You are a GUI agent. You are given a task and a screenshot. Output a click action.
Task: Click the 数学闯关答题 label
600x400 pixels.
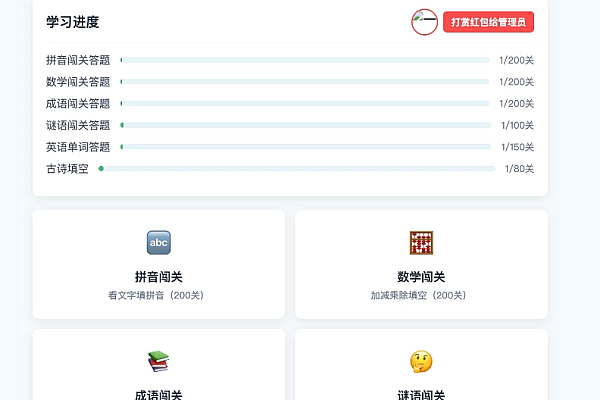(x=78, y=82)
